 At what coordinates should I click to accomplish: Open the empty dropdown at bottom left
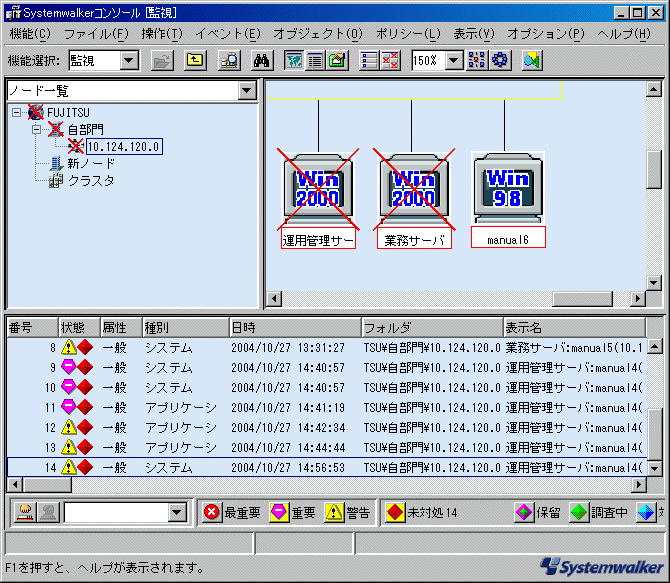click(x=177, y=512)
